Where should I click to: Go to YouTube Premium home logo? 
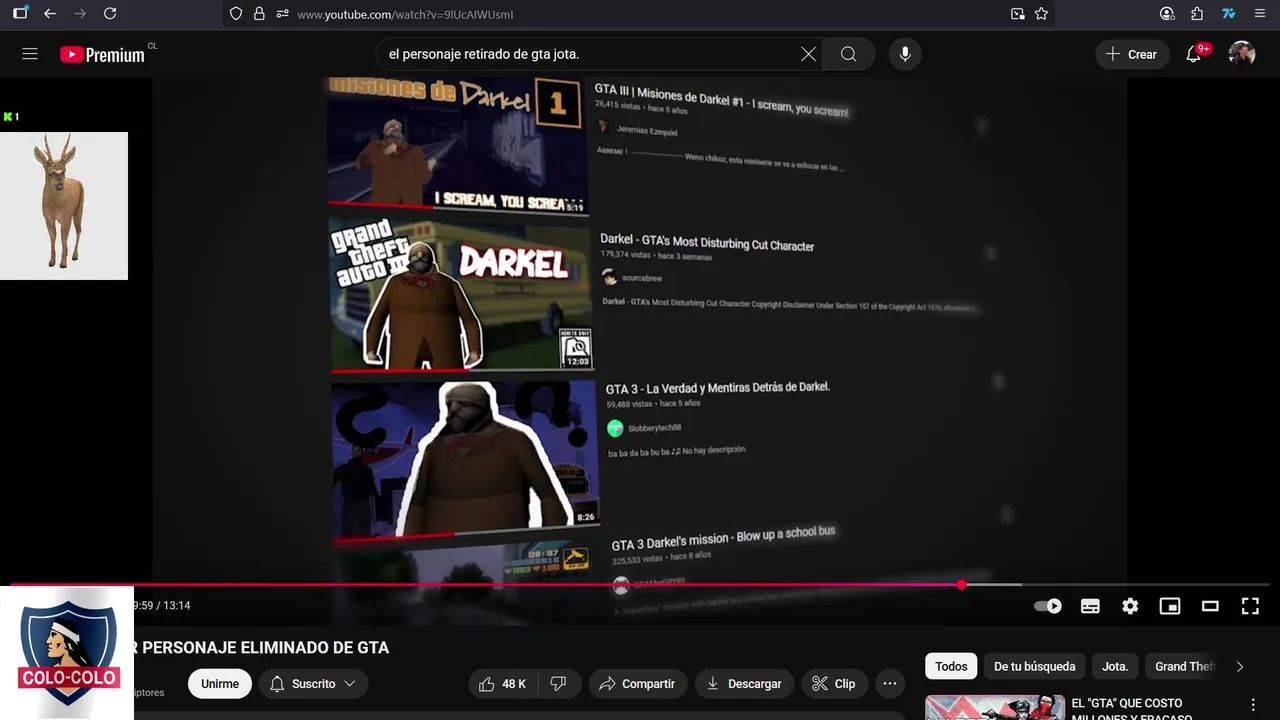(x=103, y=55)
